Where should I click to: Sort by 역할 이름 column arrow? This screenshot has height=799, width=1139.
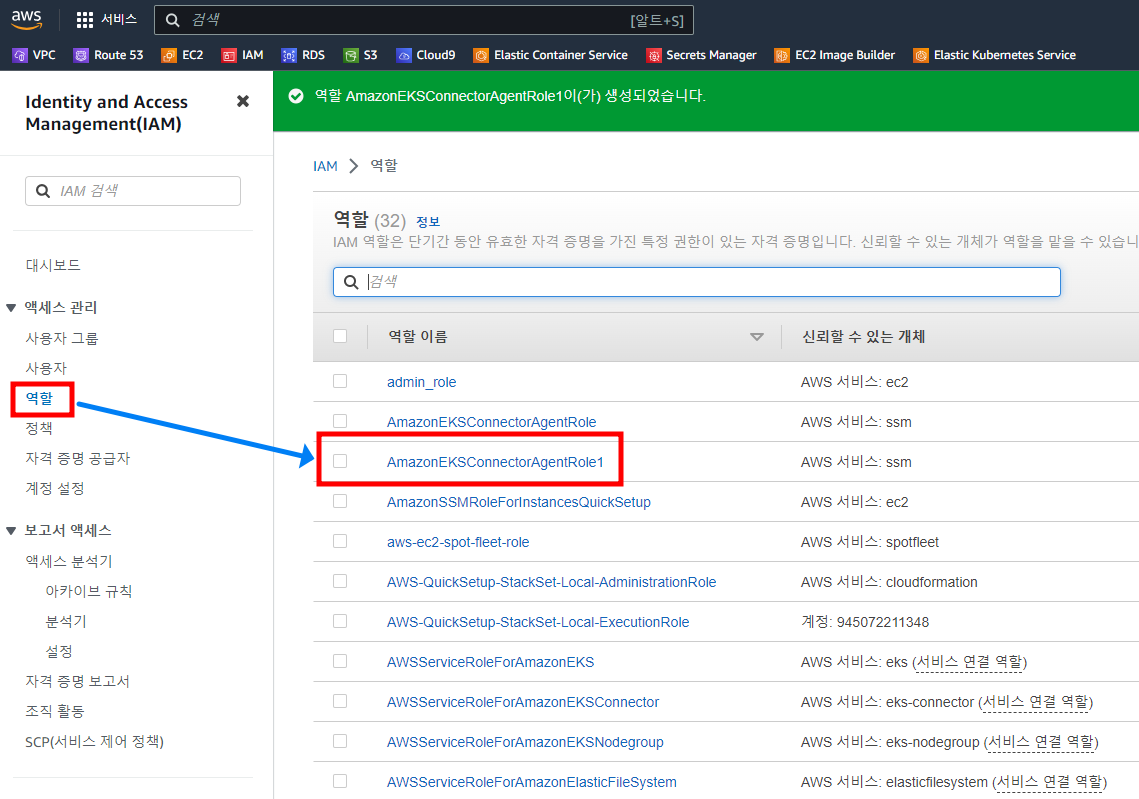coord(756,337)
